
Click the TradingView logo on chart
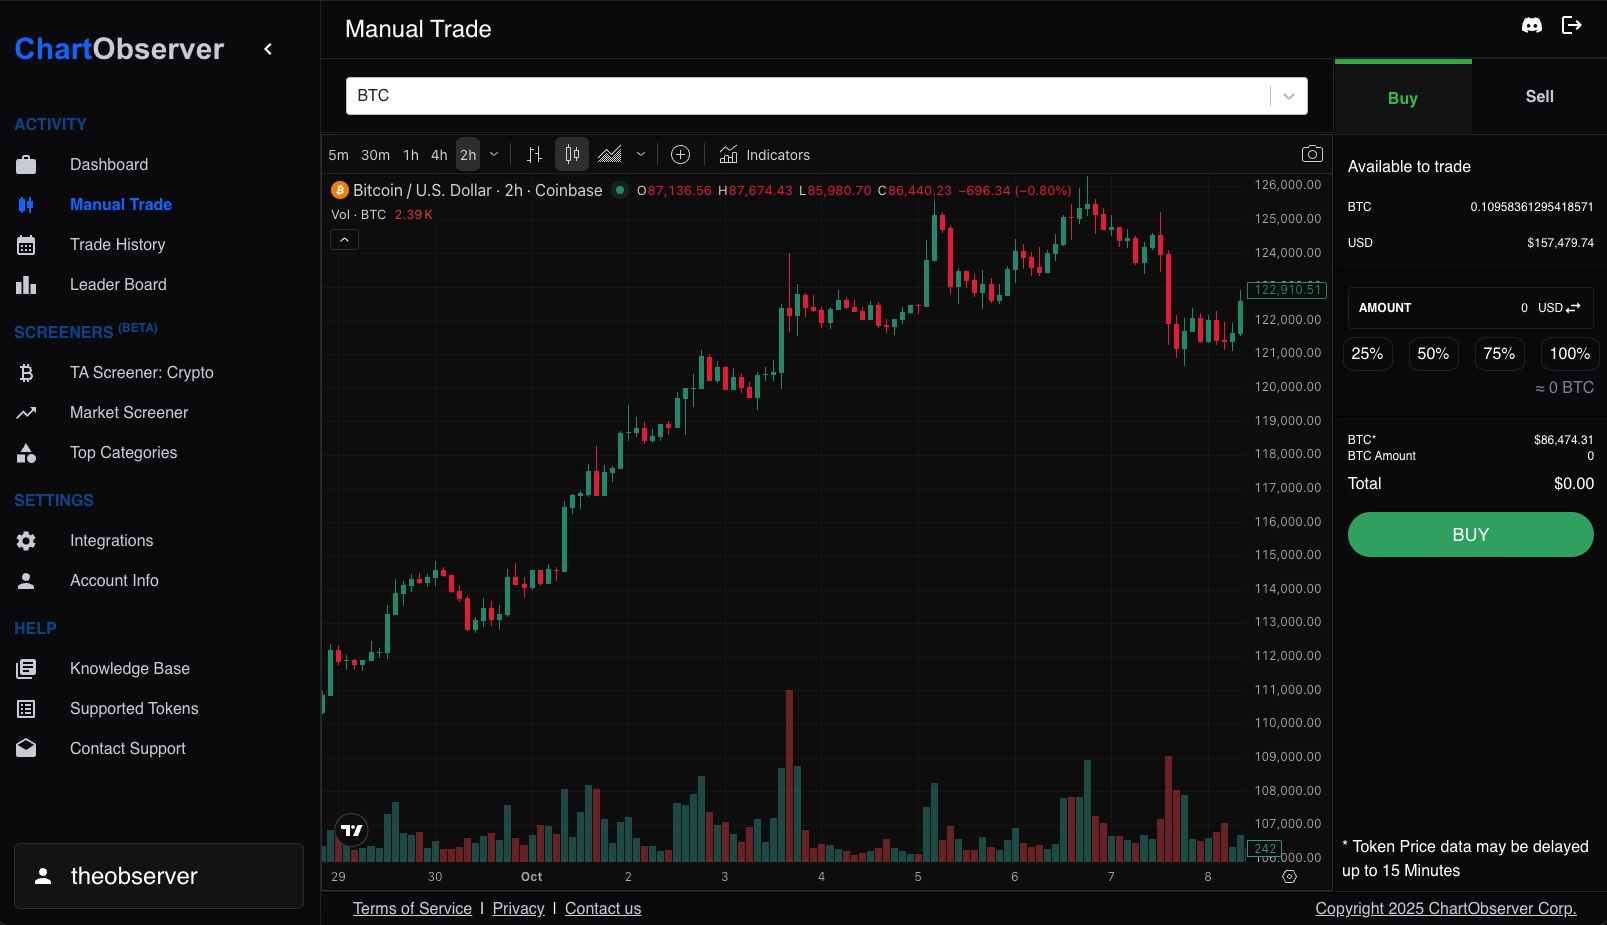coord(352,830)
